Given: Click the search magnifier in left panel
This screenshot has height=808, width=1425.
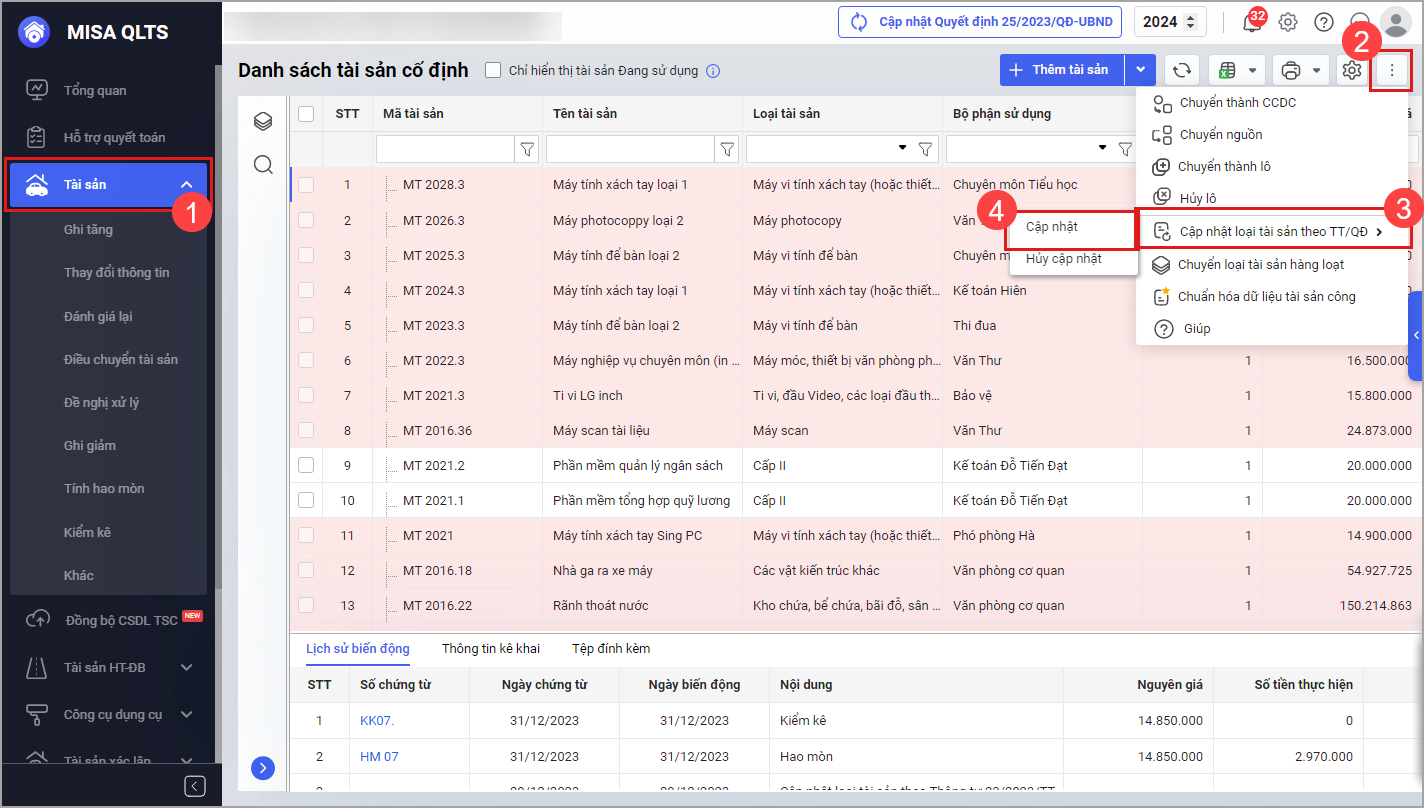Looking at the screenshot, I should 263,165.
